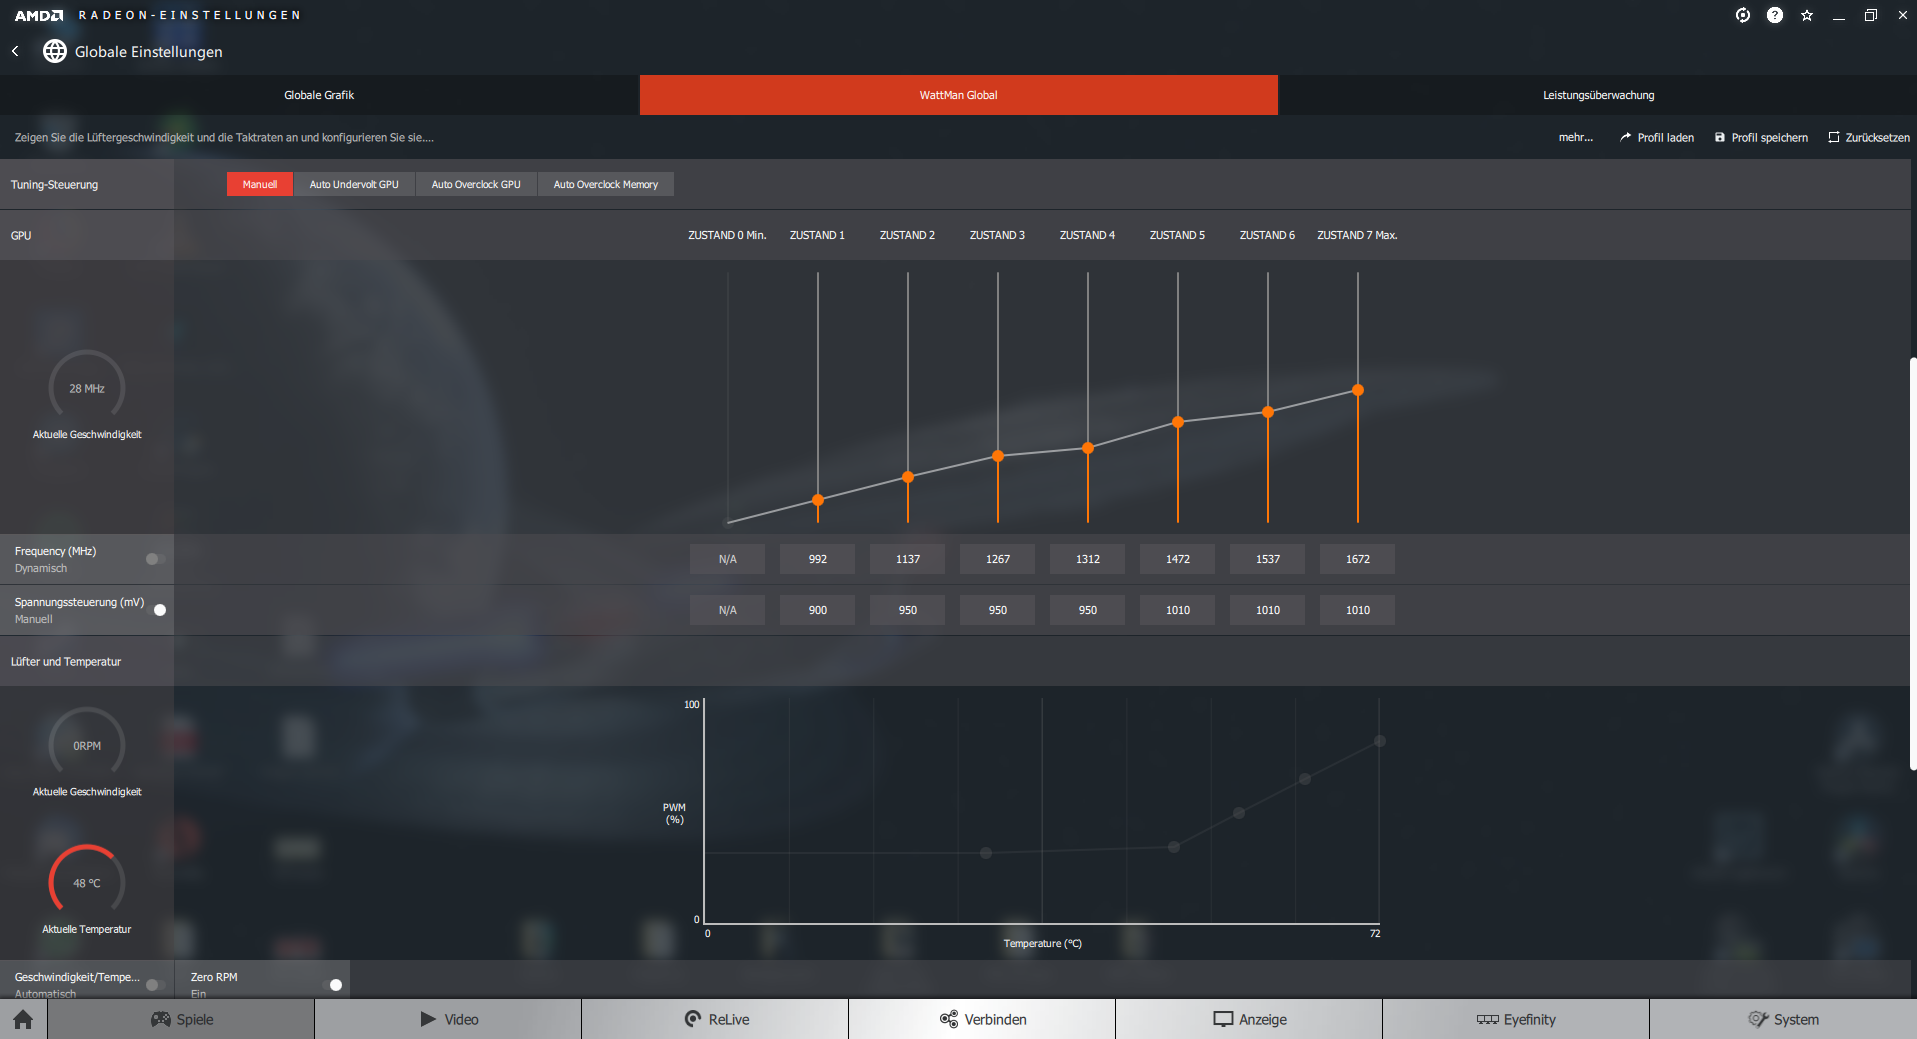Click the Home icon in the bottom bar
Image resolution: width=1917 pixels, height=1039 pixels.
pos(23,1019)
